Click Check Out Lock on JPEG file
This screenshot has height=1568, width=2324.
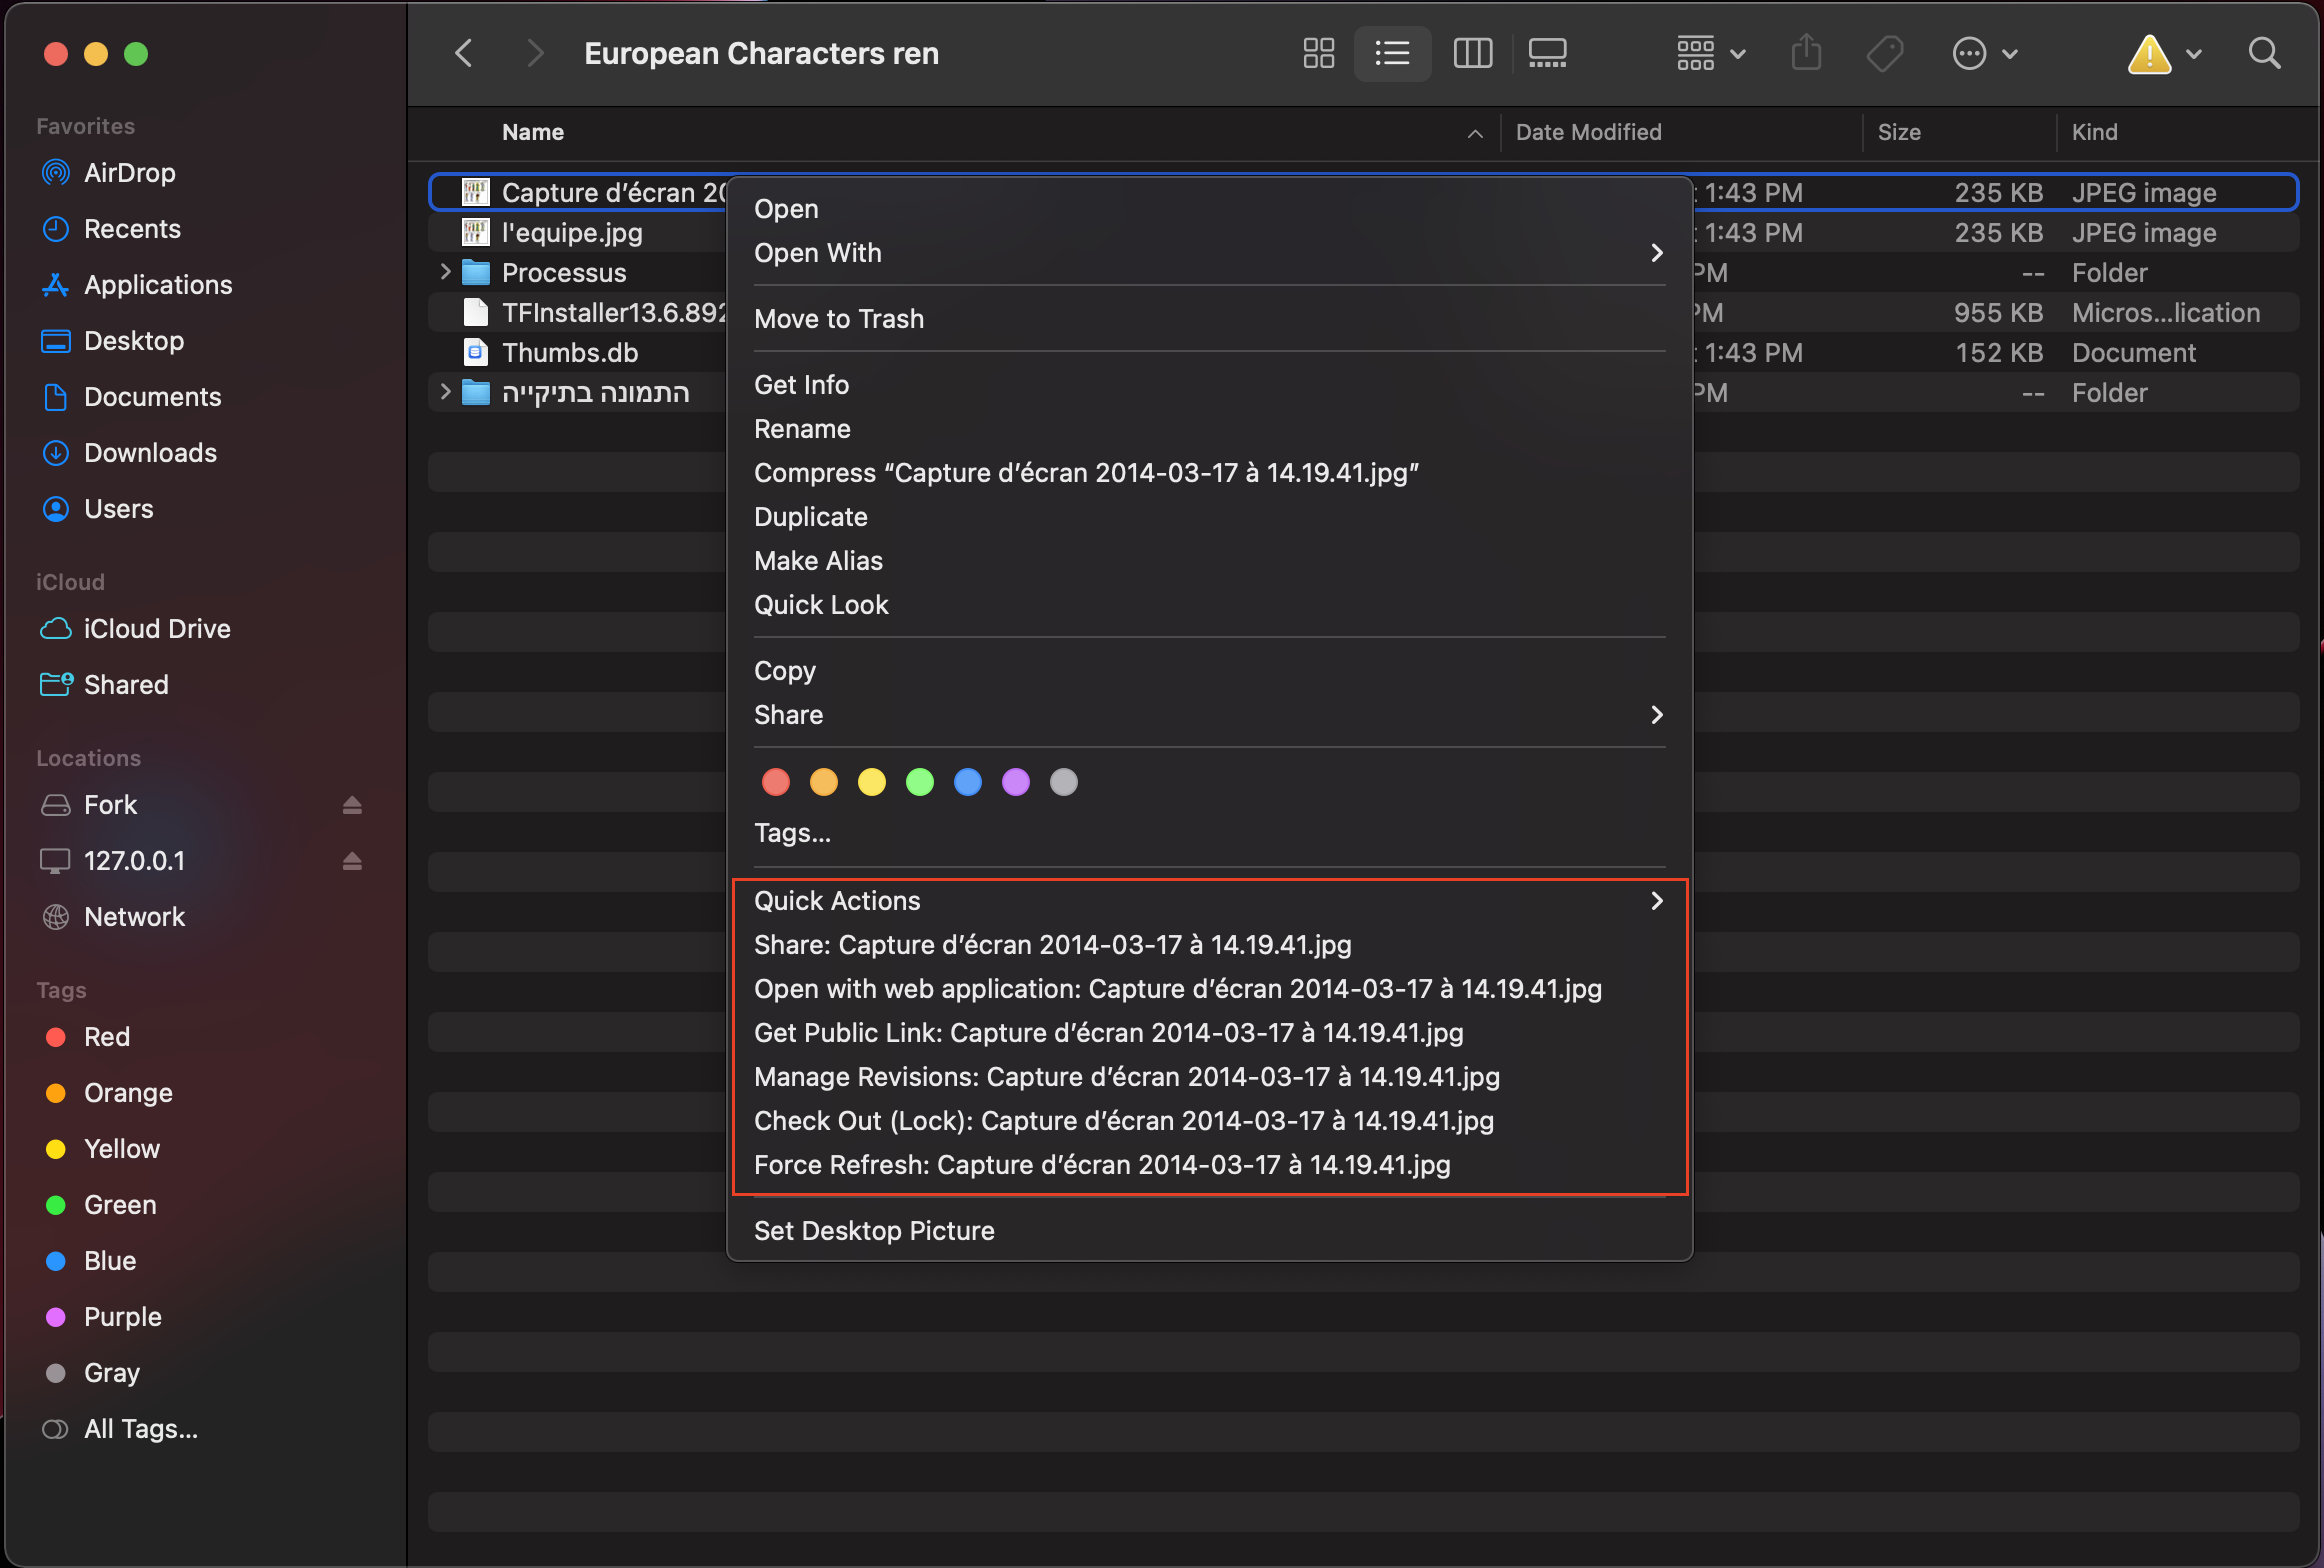pyautogui.click(x=1122, y=1120)
